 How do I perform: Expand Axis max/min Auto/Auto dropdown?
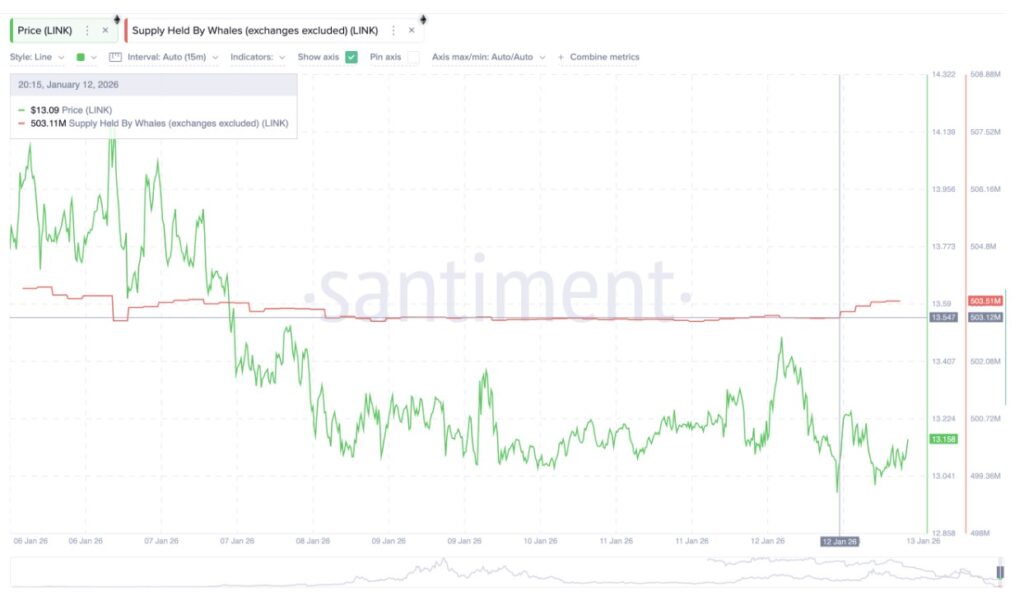(x=489, y=57)
